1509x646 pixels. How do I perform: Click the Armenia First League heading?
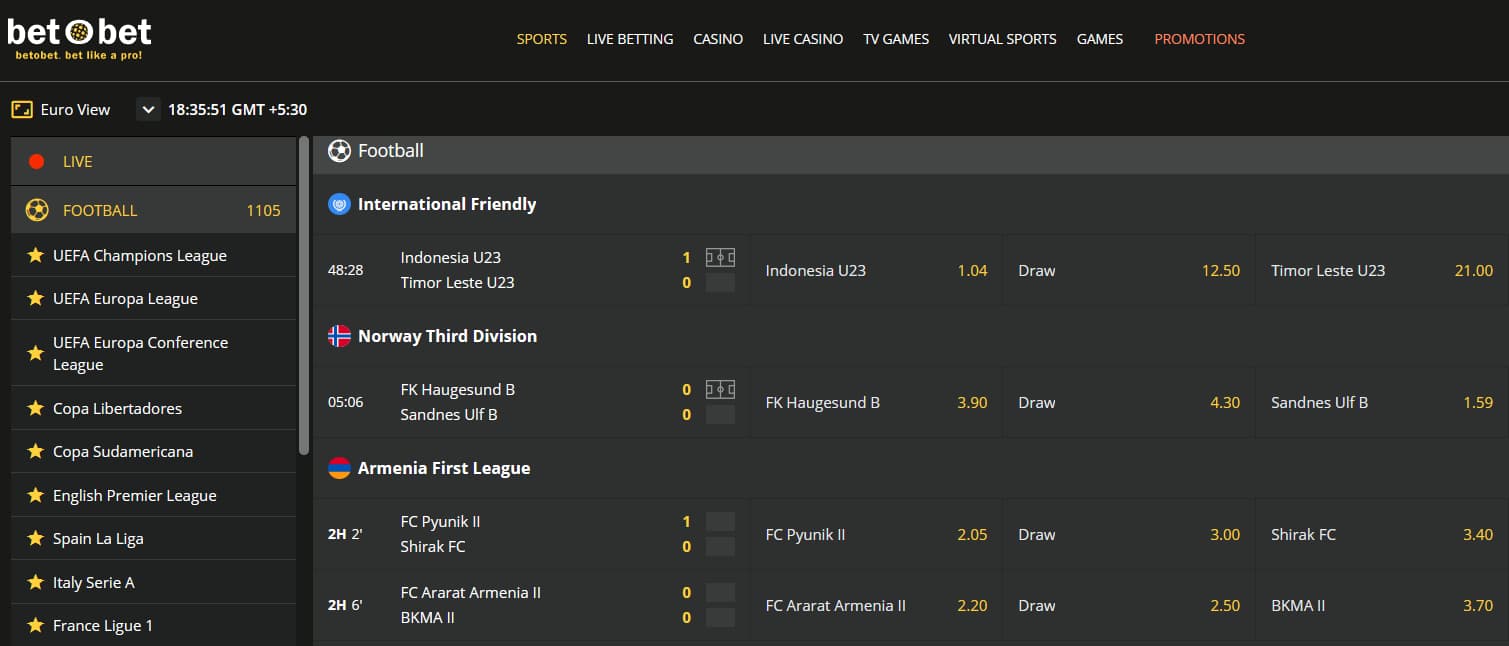[444, 468]
